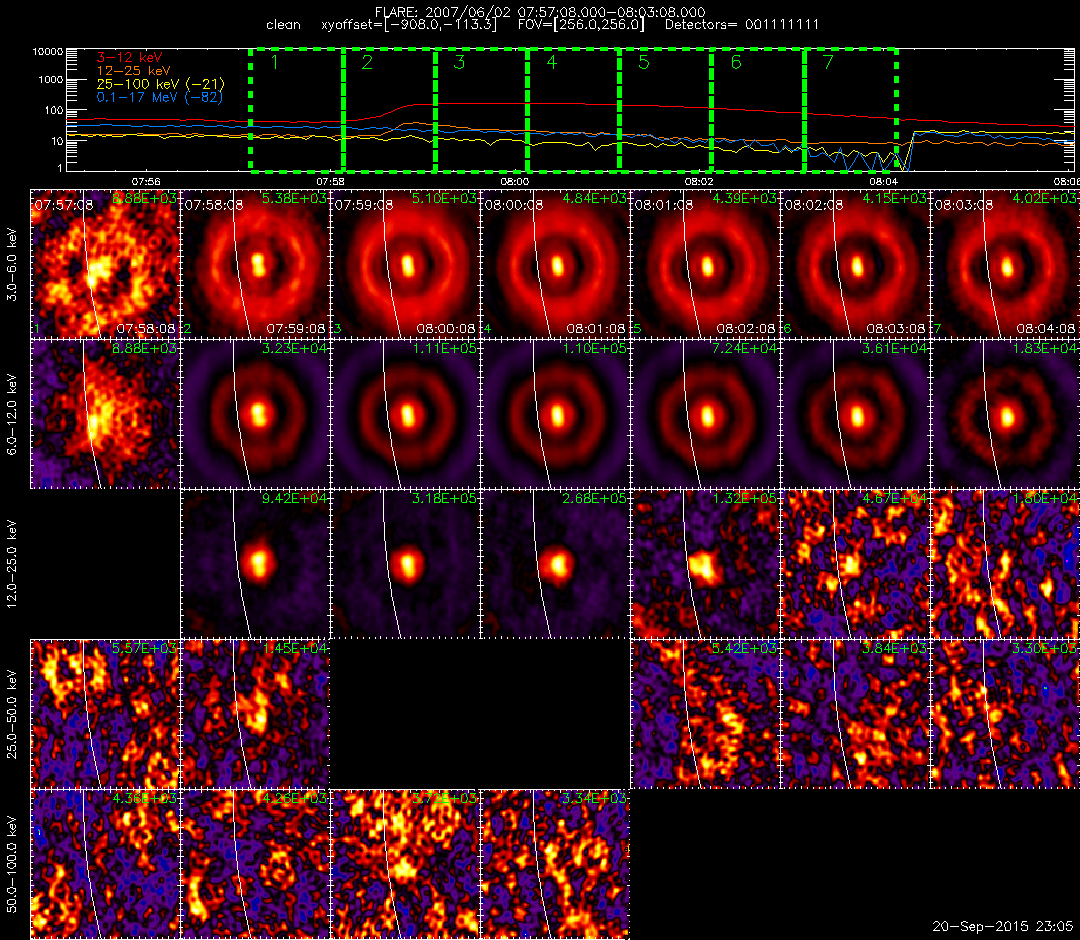
Task: Click the 10000 y-axis tick label
Action: (x=48, y=52)
